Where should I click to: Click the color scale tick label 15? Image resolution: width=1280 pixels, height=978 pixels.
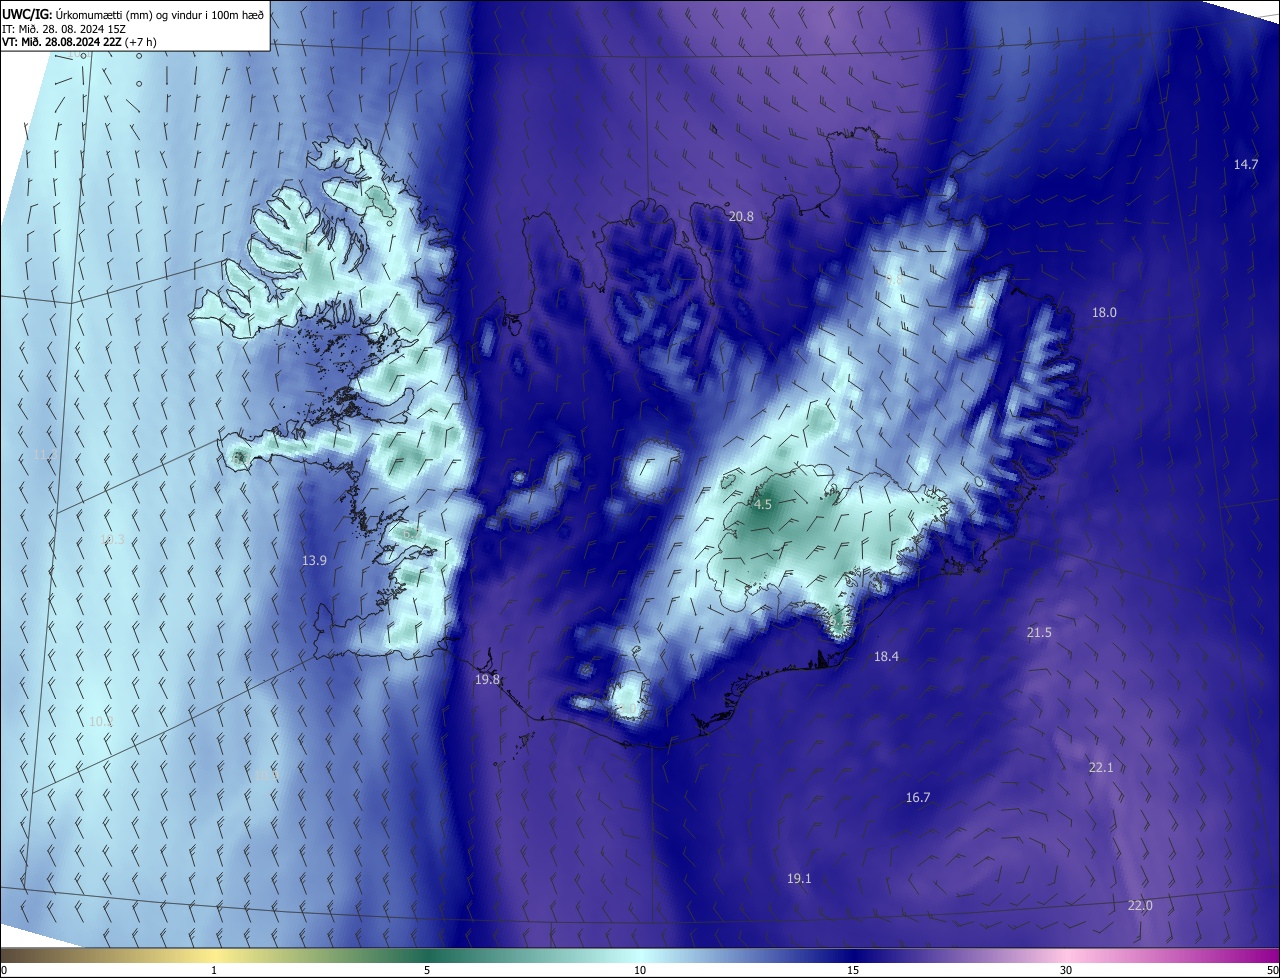coord(853,970)
